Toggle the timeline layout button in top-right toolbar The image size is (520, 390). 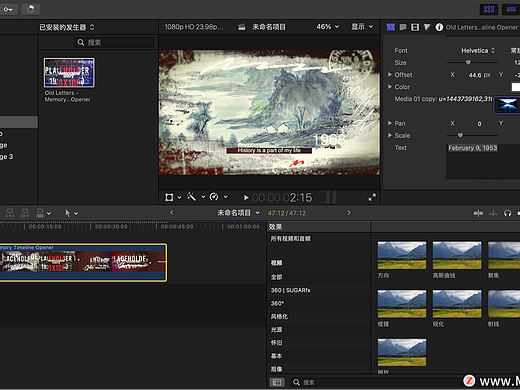coord(511,9)
